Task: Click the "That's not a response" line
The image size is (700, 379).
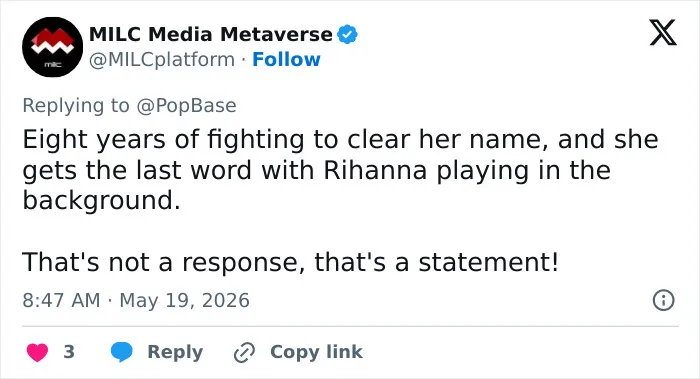Action: (290, 262)
